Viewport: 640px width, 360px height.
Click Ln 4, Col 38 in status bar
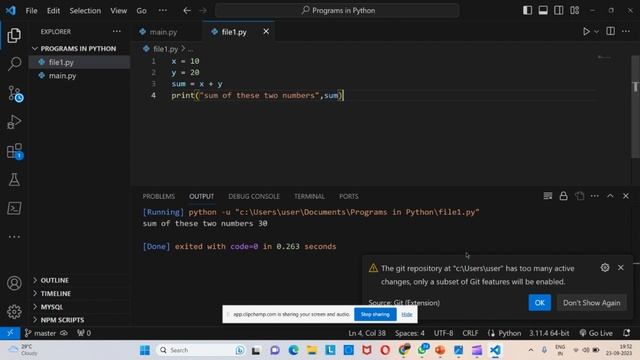[367, 333]
